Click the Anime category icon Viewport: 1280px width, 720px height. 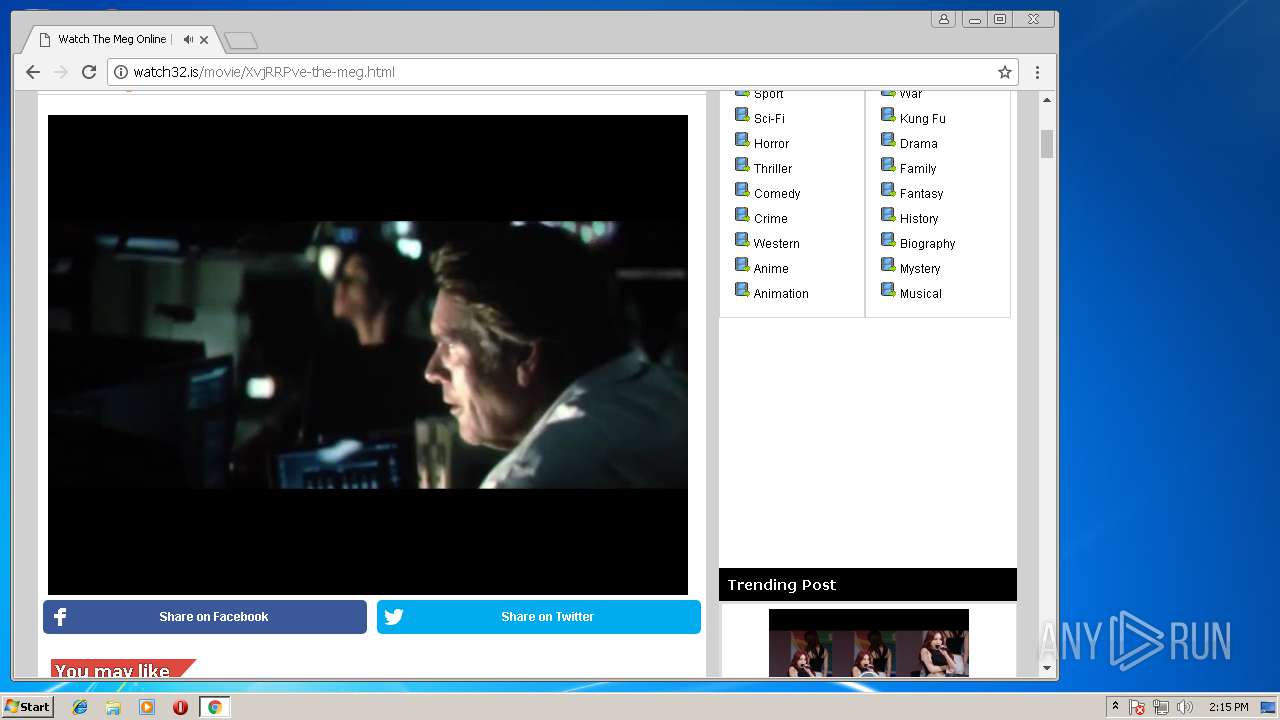tap(742, 265)
